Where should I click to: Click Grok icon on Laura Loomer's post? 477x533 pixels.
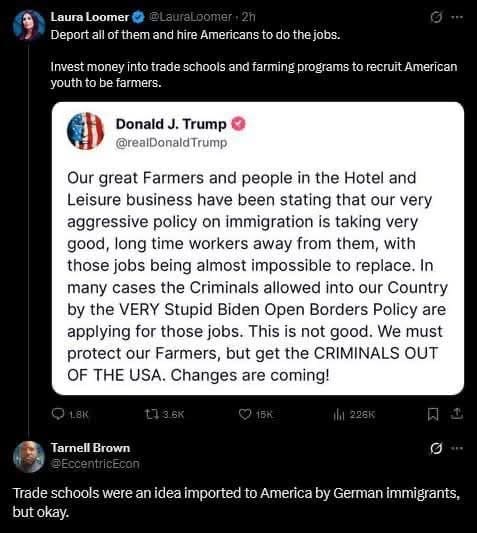pos(436,17)
